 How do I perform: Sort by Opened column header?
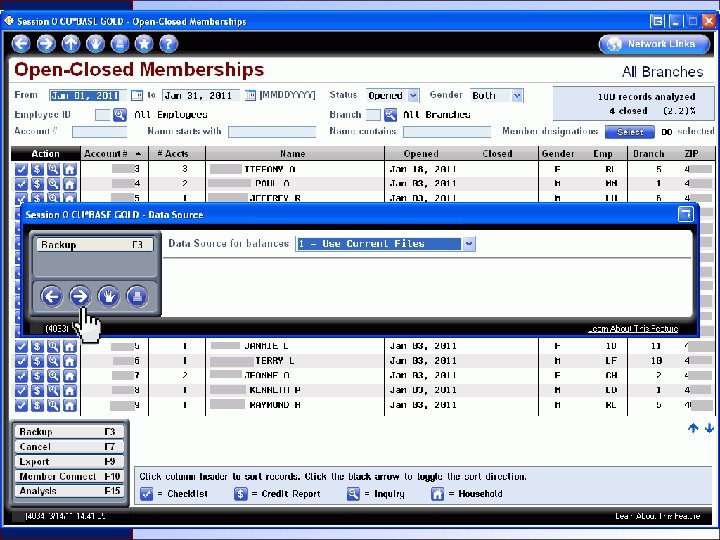click(x=421, y=154)
